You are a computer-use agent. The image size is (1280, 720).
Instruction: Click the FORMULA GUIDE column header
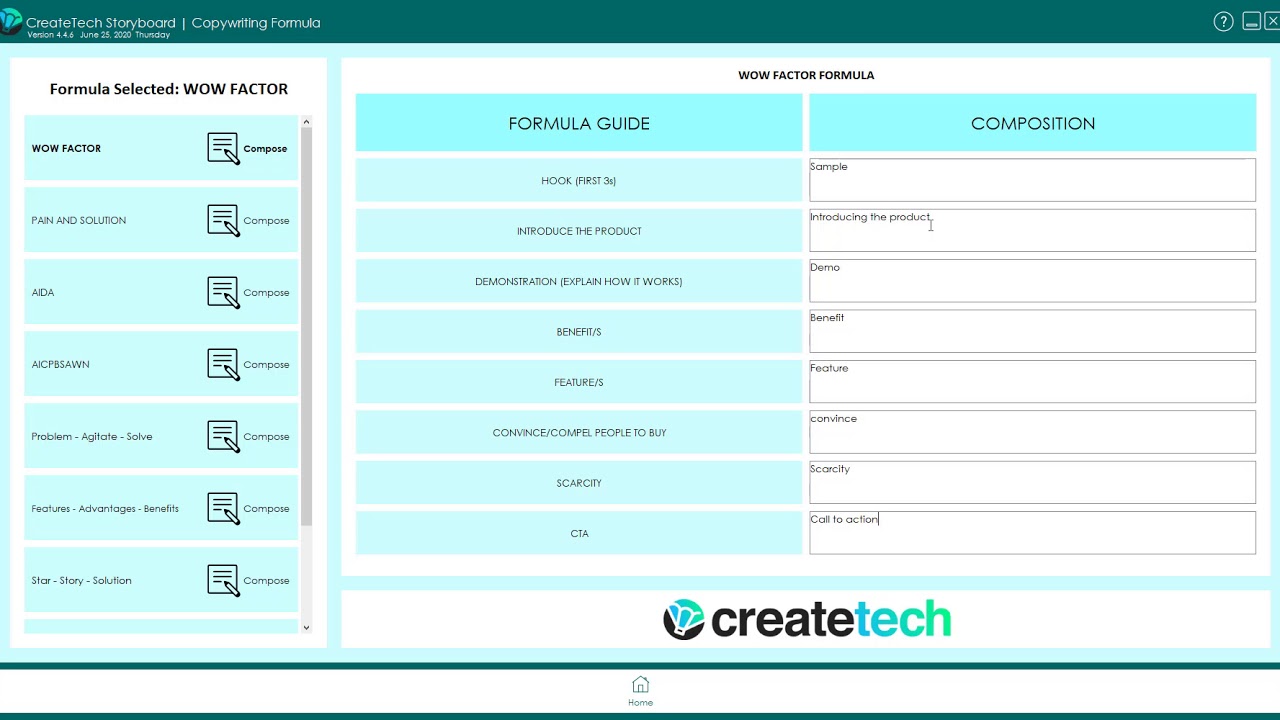click(579, 123)
